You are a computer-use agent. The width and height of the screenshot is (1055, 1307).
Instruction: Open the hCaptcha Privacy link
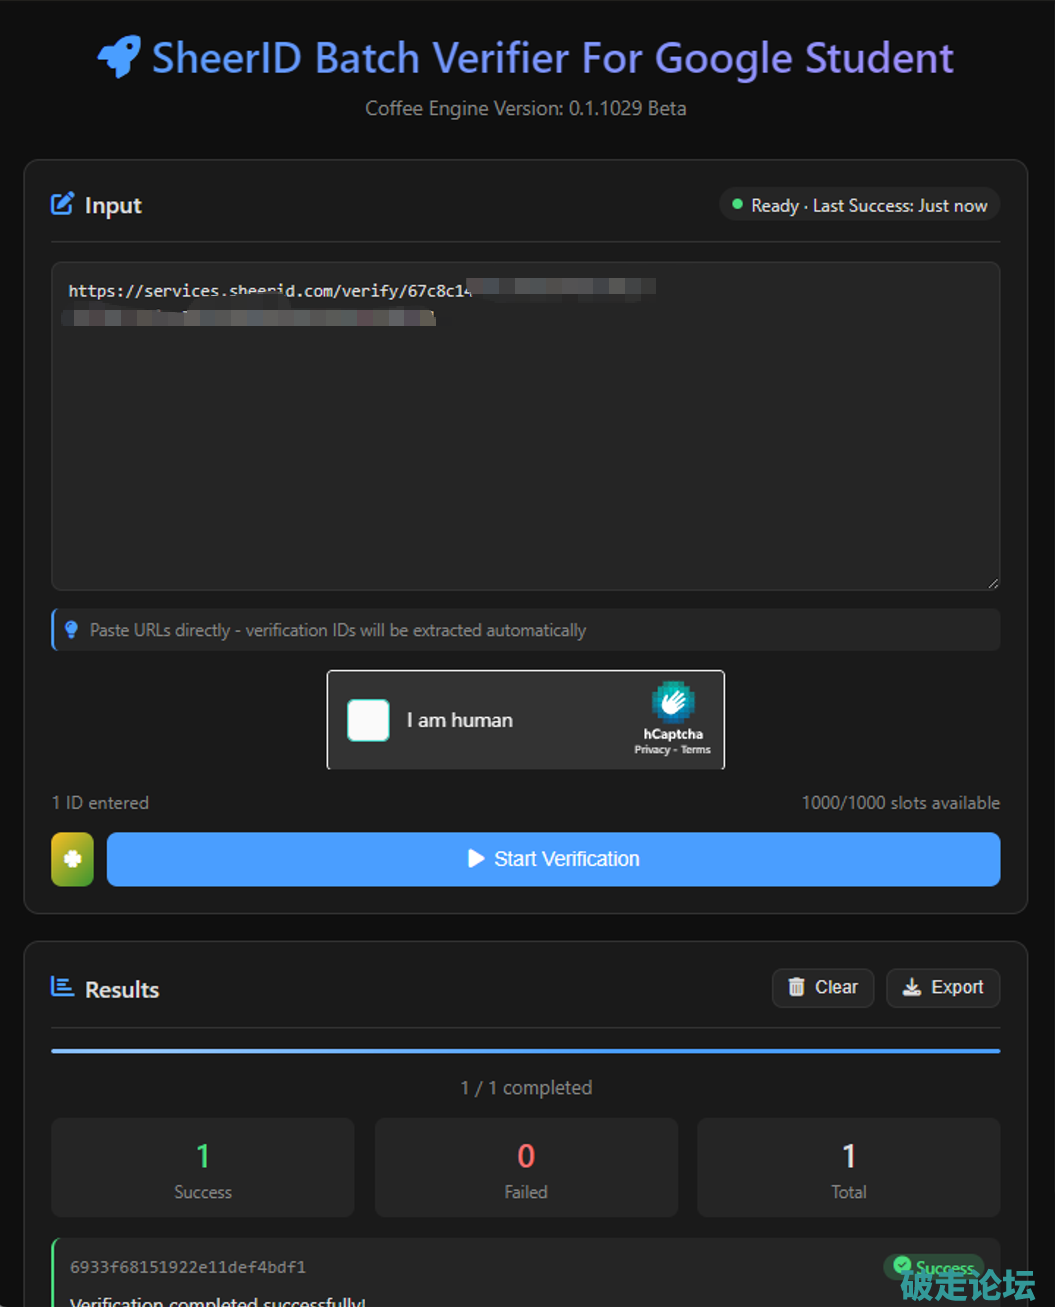point(651,750)
